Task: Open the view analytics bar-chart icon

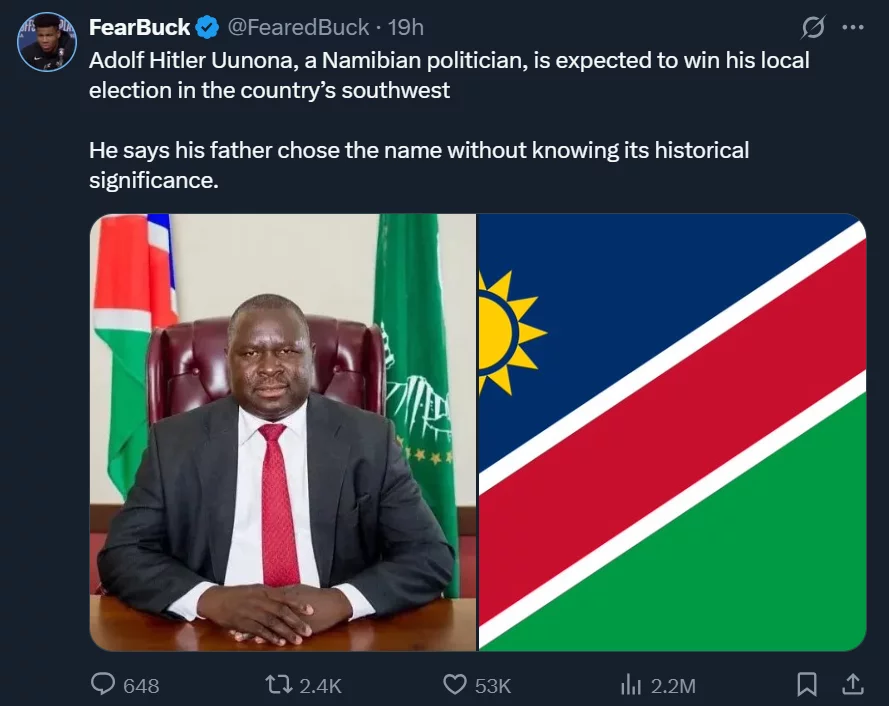Action: tap(630, 684)
